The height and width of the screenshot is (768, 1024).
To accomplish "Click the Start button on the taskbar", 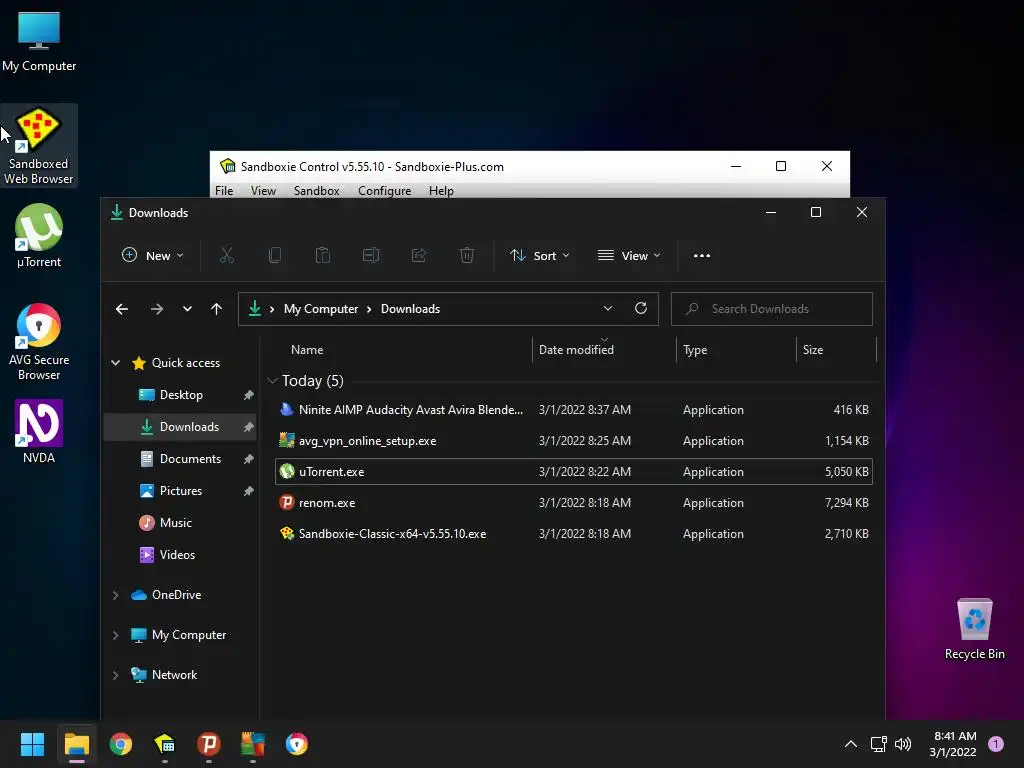I will [x=32, y=744].
